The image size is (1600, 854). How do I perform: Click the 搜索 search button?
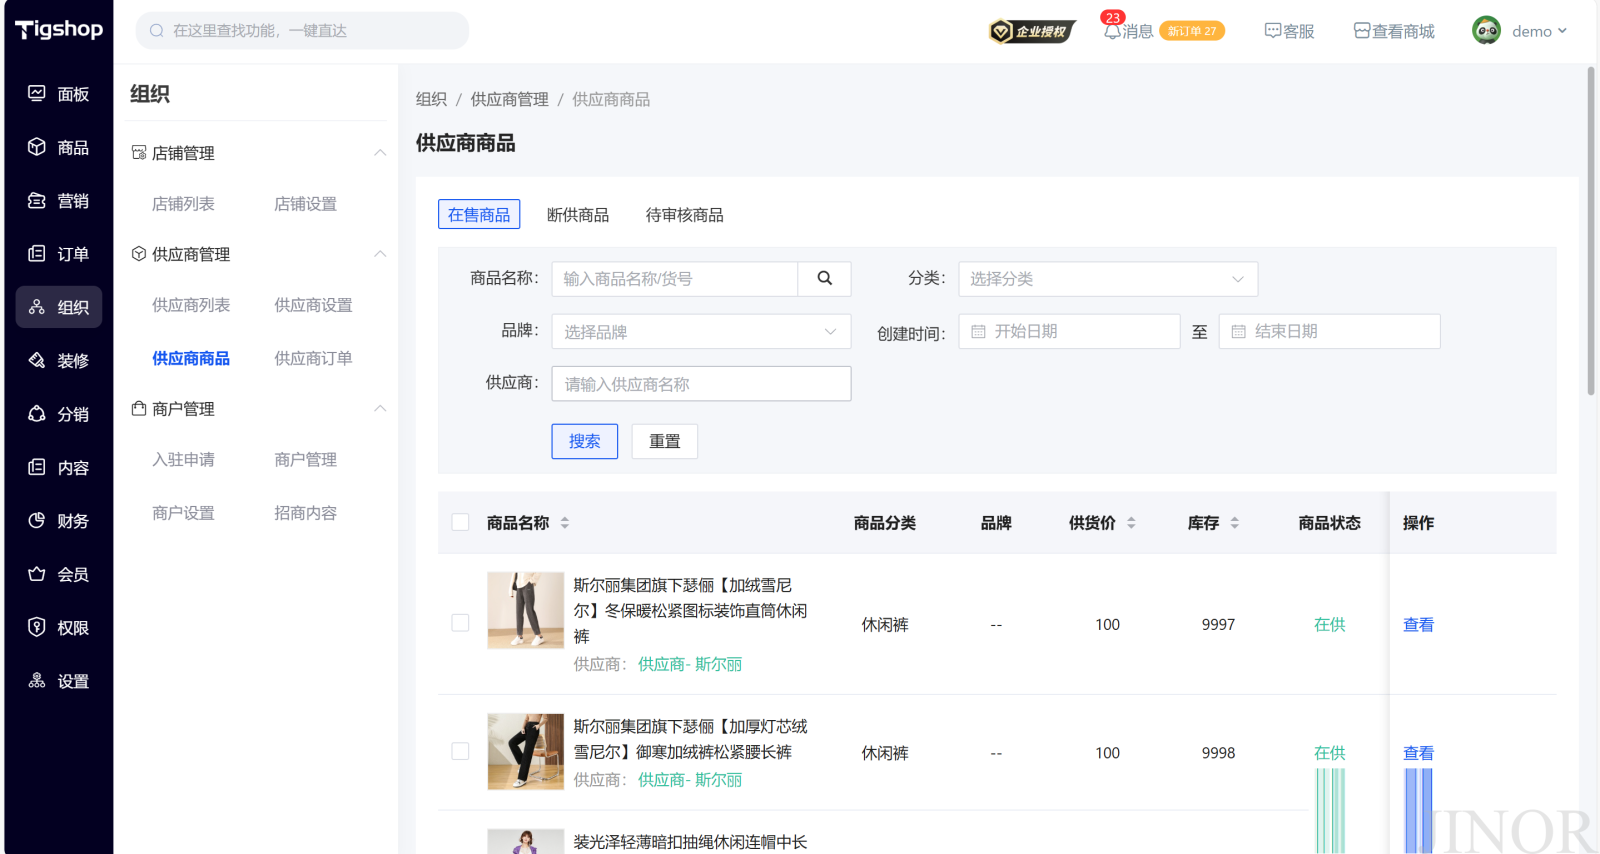tap(585, 441)
